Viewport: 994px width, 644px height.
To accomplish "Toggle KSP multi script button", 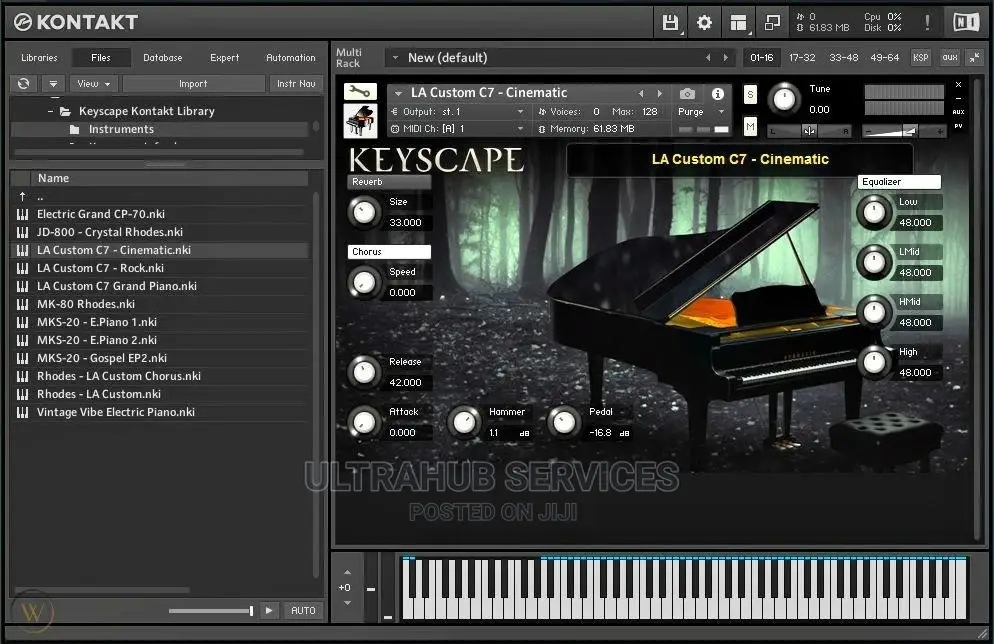I will pyautogui.click(x=920, y=58).
